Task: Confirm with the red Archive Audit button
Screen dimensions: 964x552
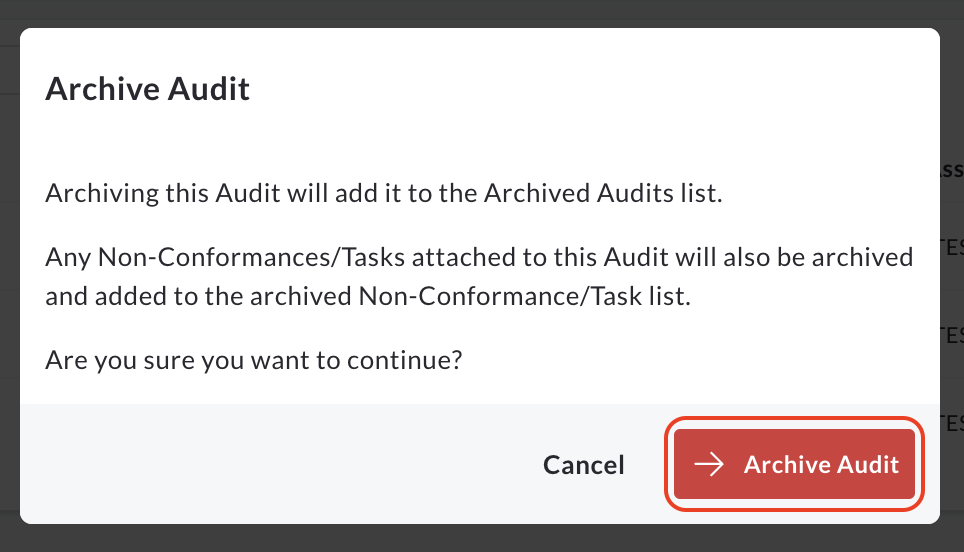Action: coord(794,464)
